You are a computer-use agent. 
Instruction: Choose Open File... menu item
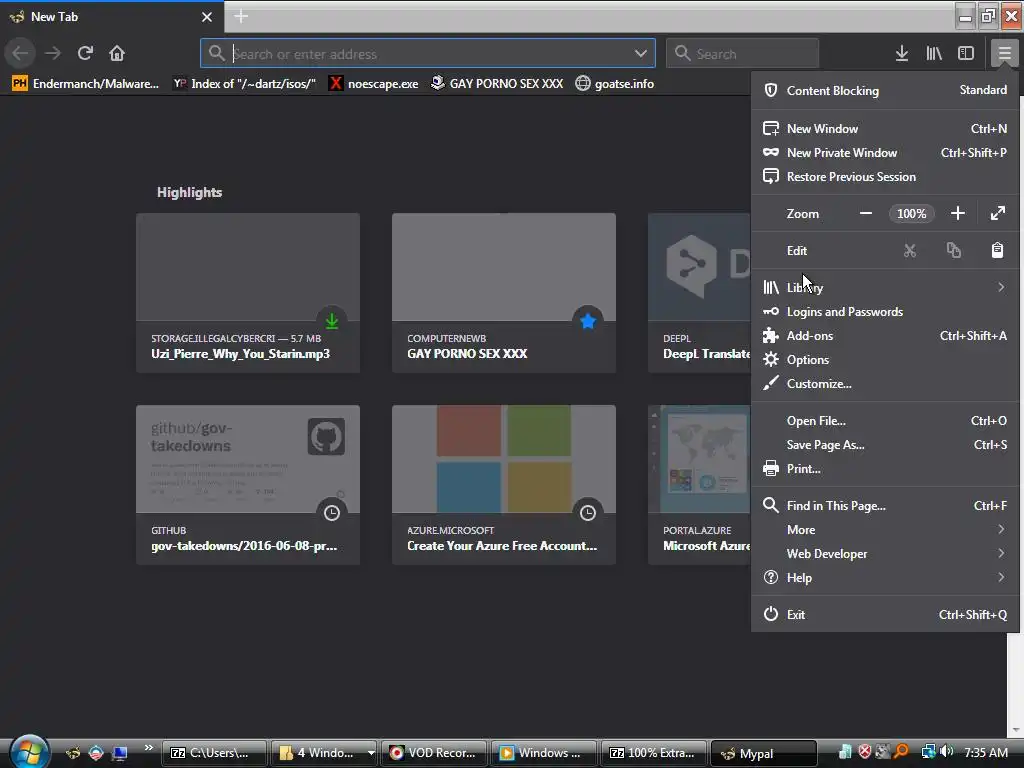coord(885,421)
